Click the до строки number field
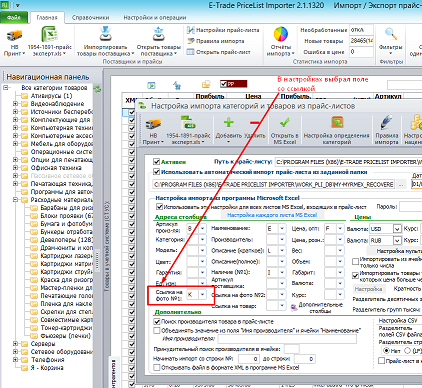 [x=305, y=359]
